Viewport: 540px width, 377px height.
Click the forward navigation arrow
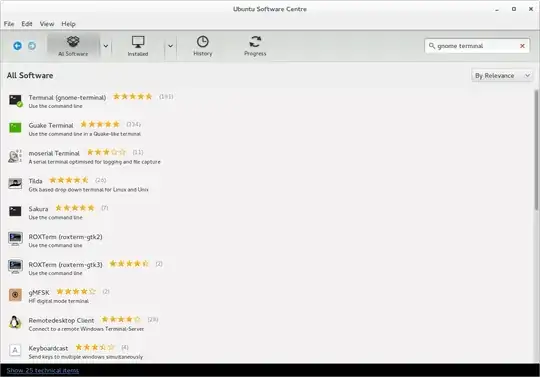pos(32,45)
